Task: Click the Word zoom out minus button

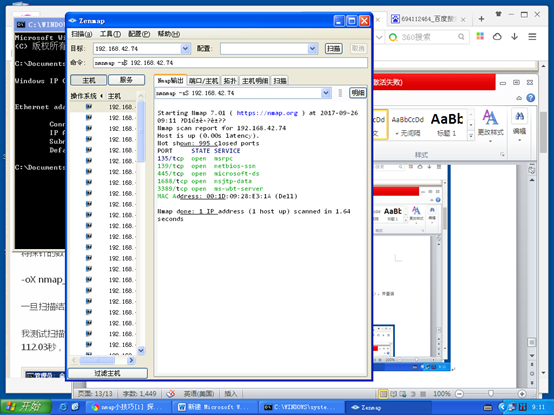Action: click(x=459, y=394)
